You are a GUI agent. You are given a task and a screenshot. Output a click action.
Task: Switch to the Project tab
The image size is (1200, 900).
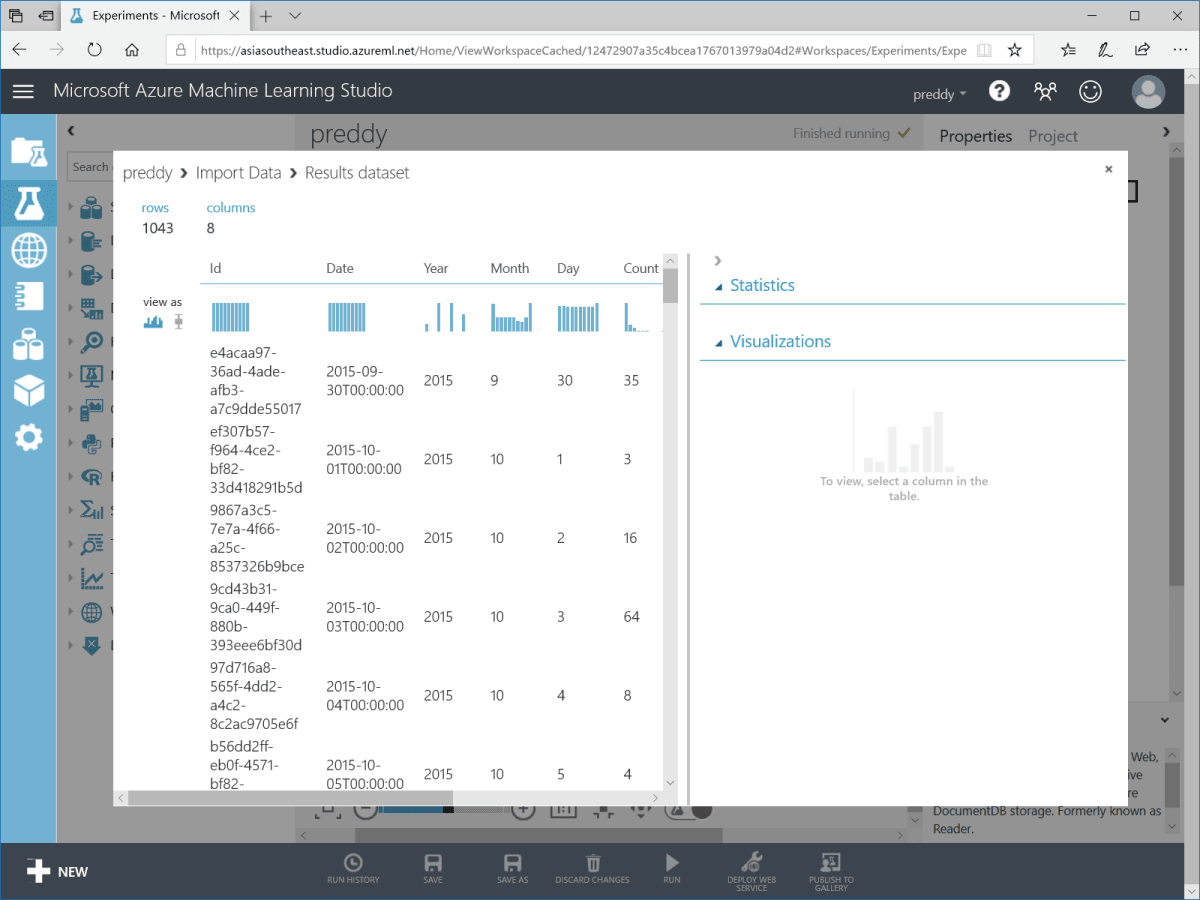1053,136
